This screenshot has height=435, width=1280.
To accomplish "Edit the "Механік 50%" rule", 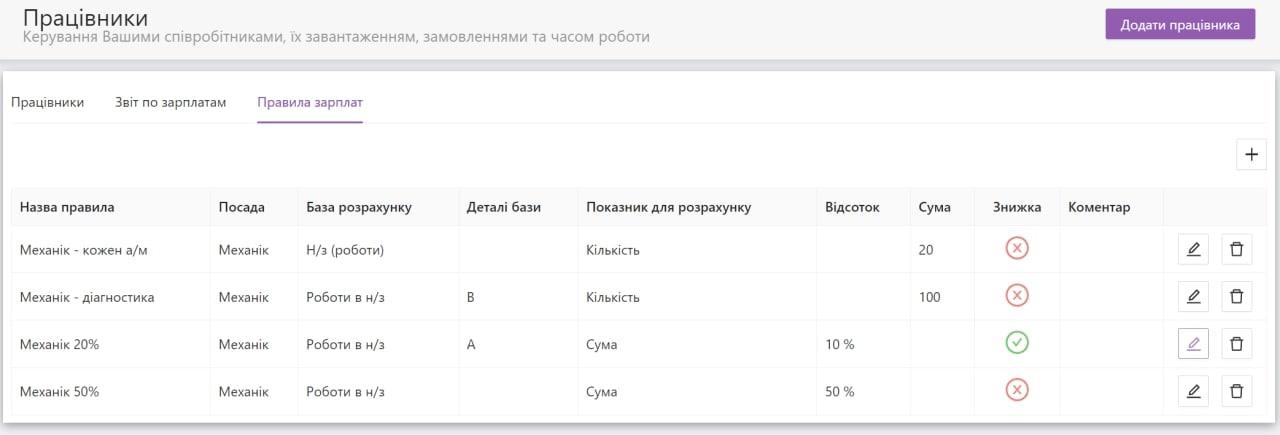I will point(1193,391).
